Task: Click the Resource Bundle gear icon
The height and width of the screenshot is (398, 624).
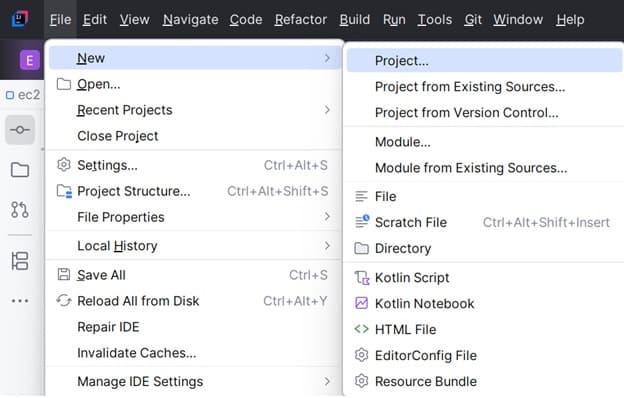Action: click(x=361, y=381)
